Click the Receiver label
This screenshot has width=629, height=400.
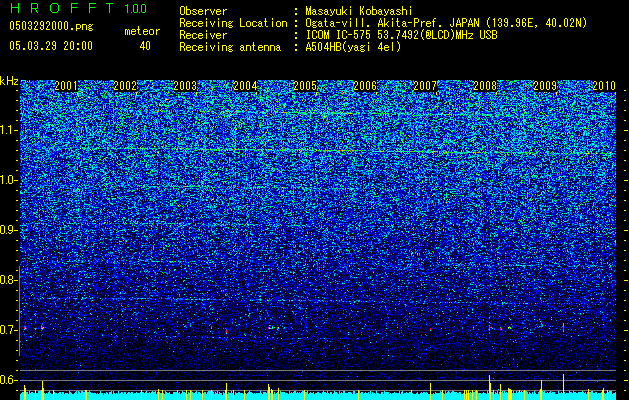click(x=203, y=35)
